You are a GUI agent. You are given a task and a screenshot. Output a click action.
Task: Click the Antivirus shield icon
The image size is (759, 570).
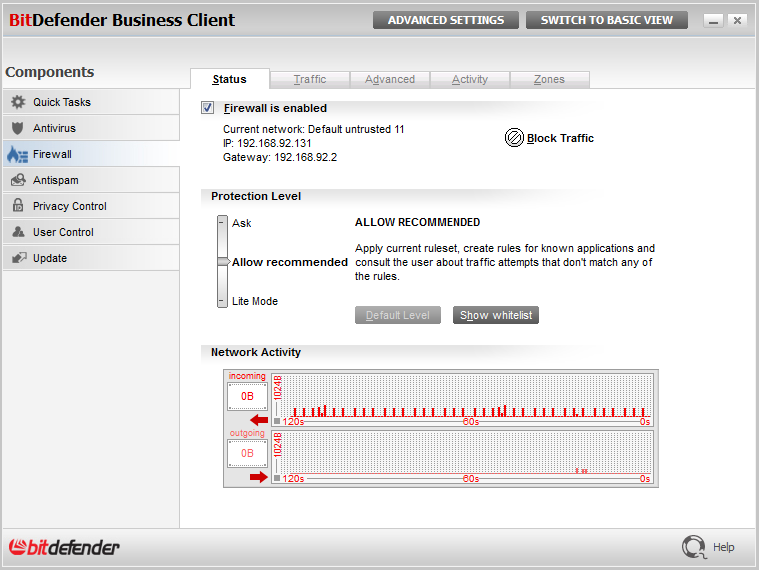click(17, 128)
